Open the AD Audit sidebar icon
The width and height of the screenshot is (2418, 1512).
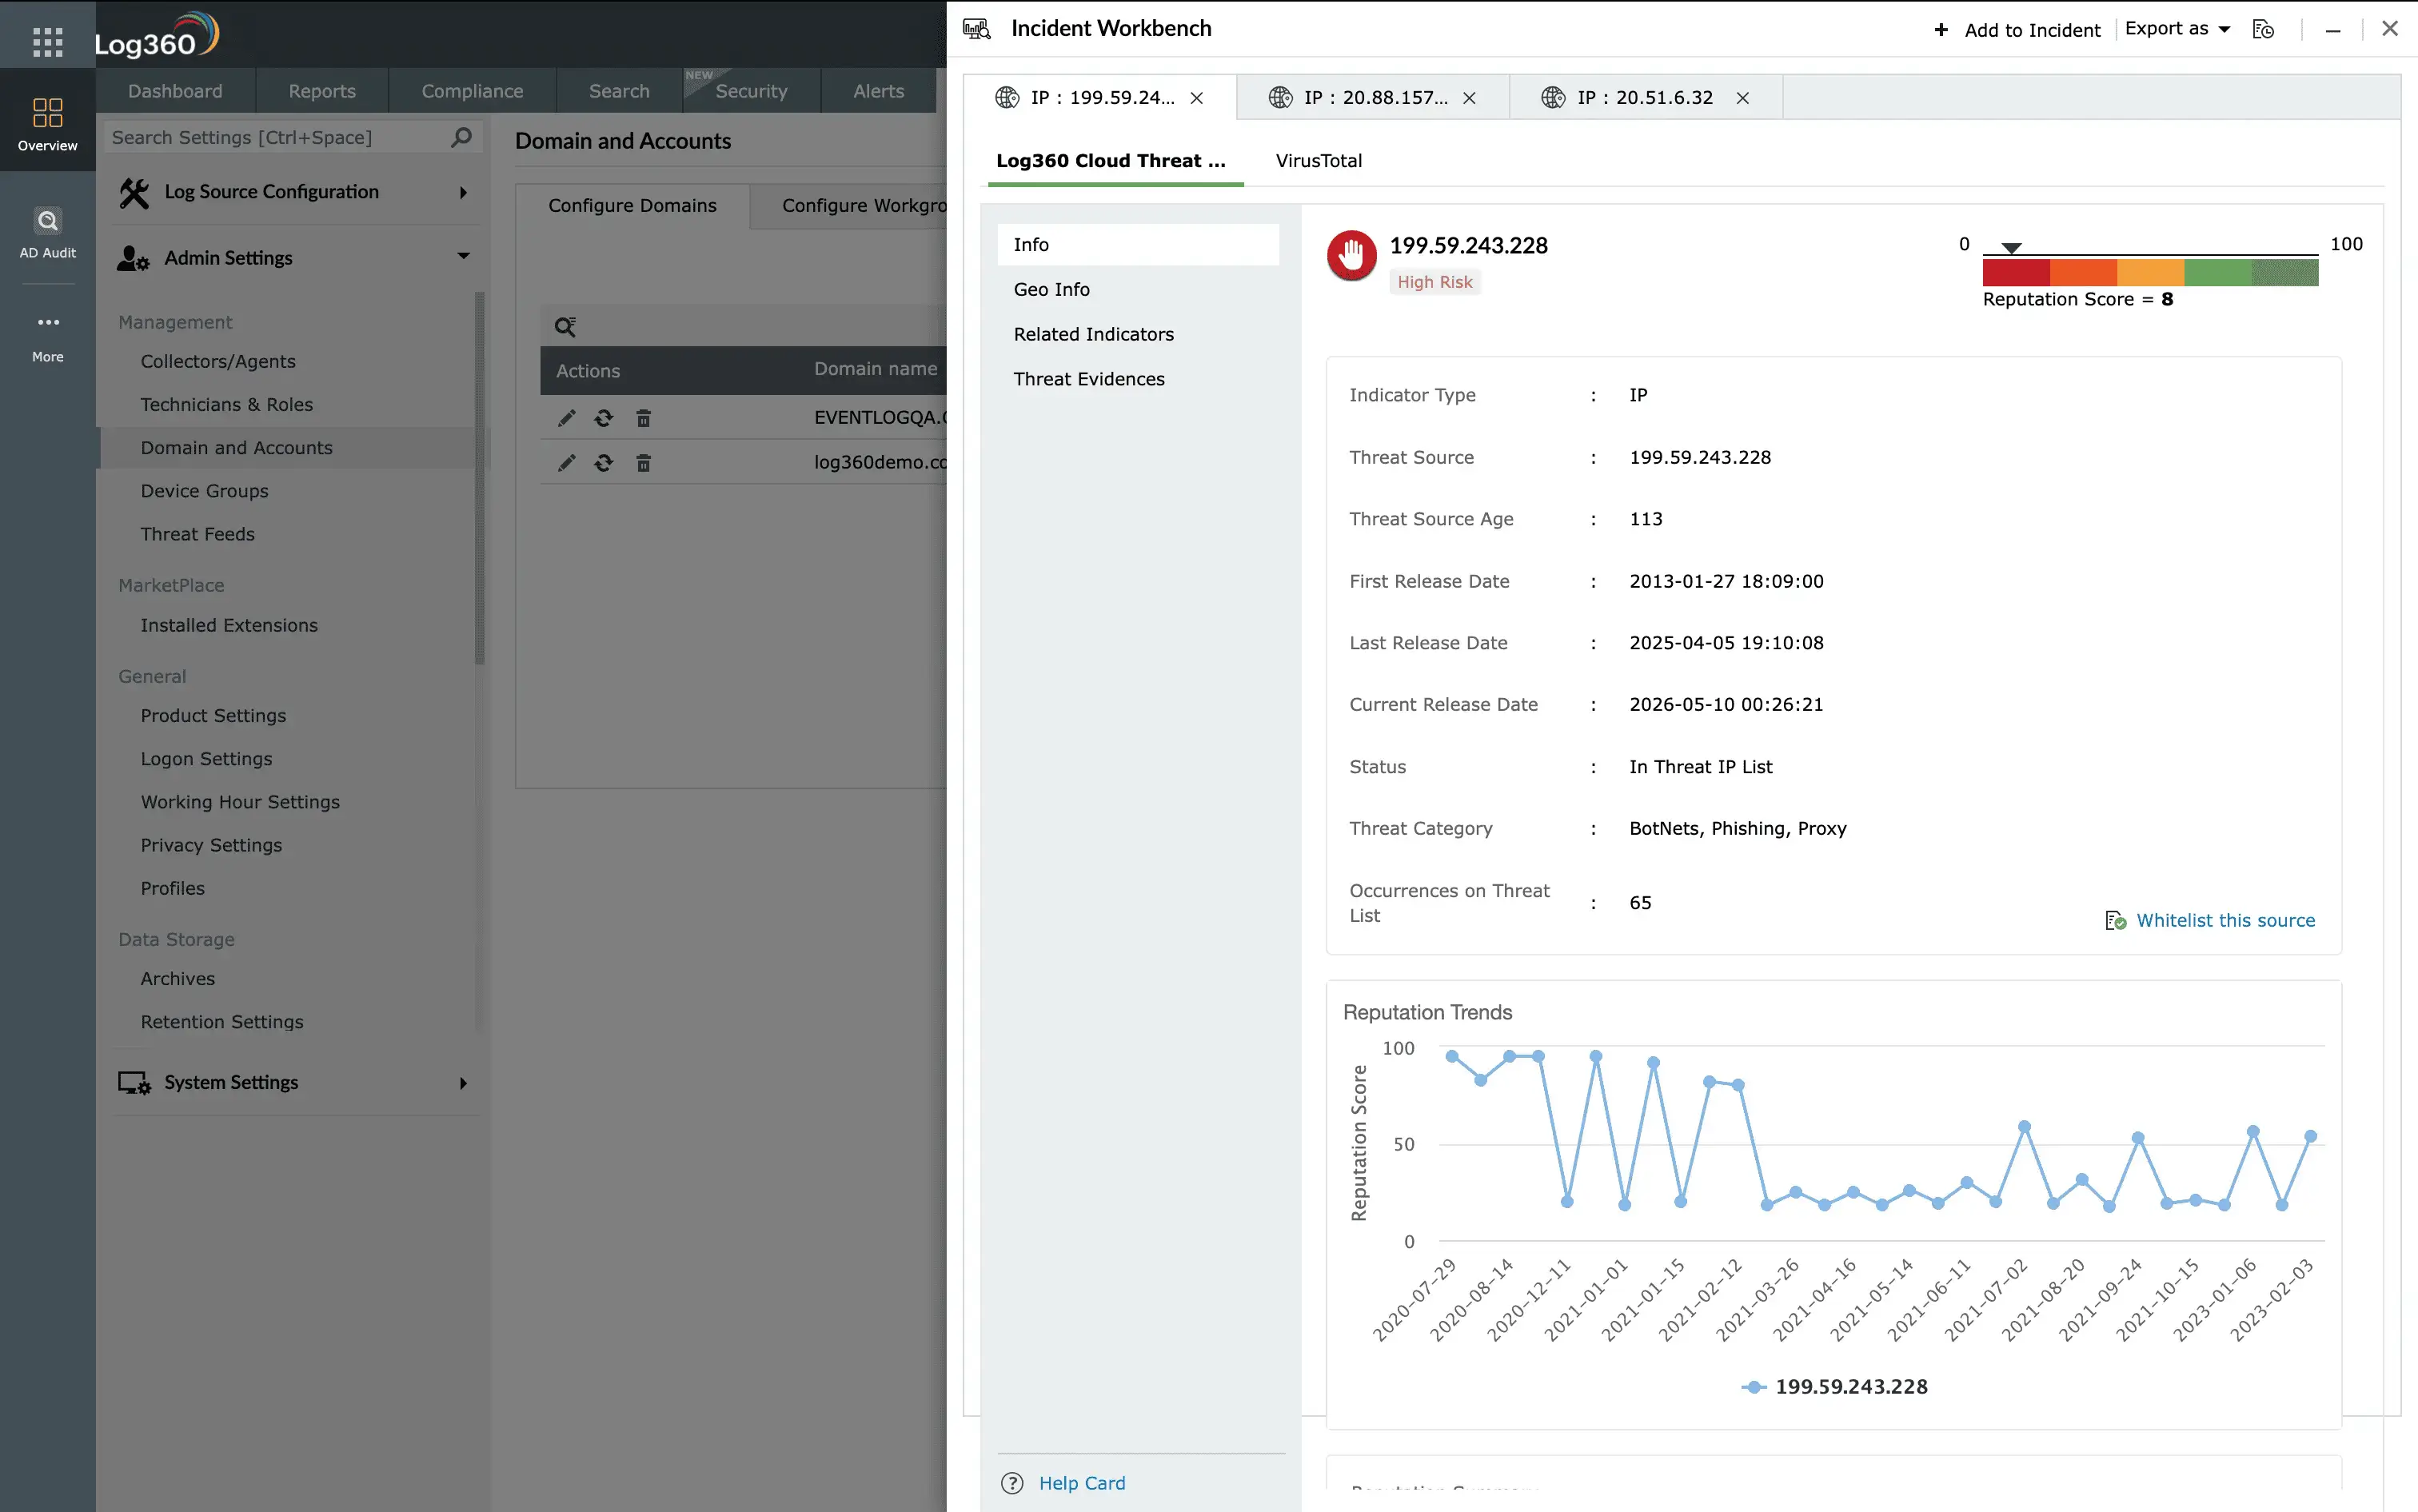coord(47,232)
